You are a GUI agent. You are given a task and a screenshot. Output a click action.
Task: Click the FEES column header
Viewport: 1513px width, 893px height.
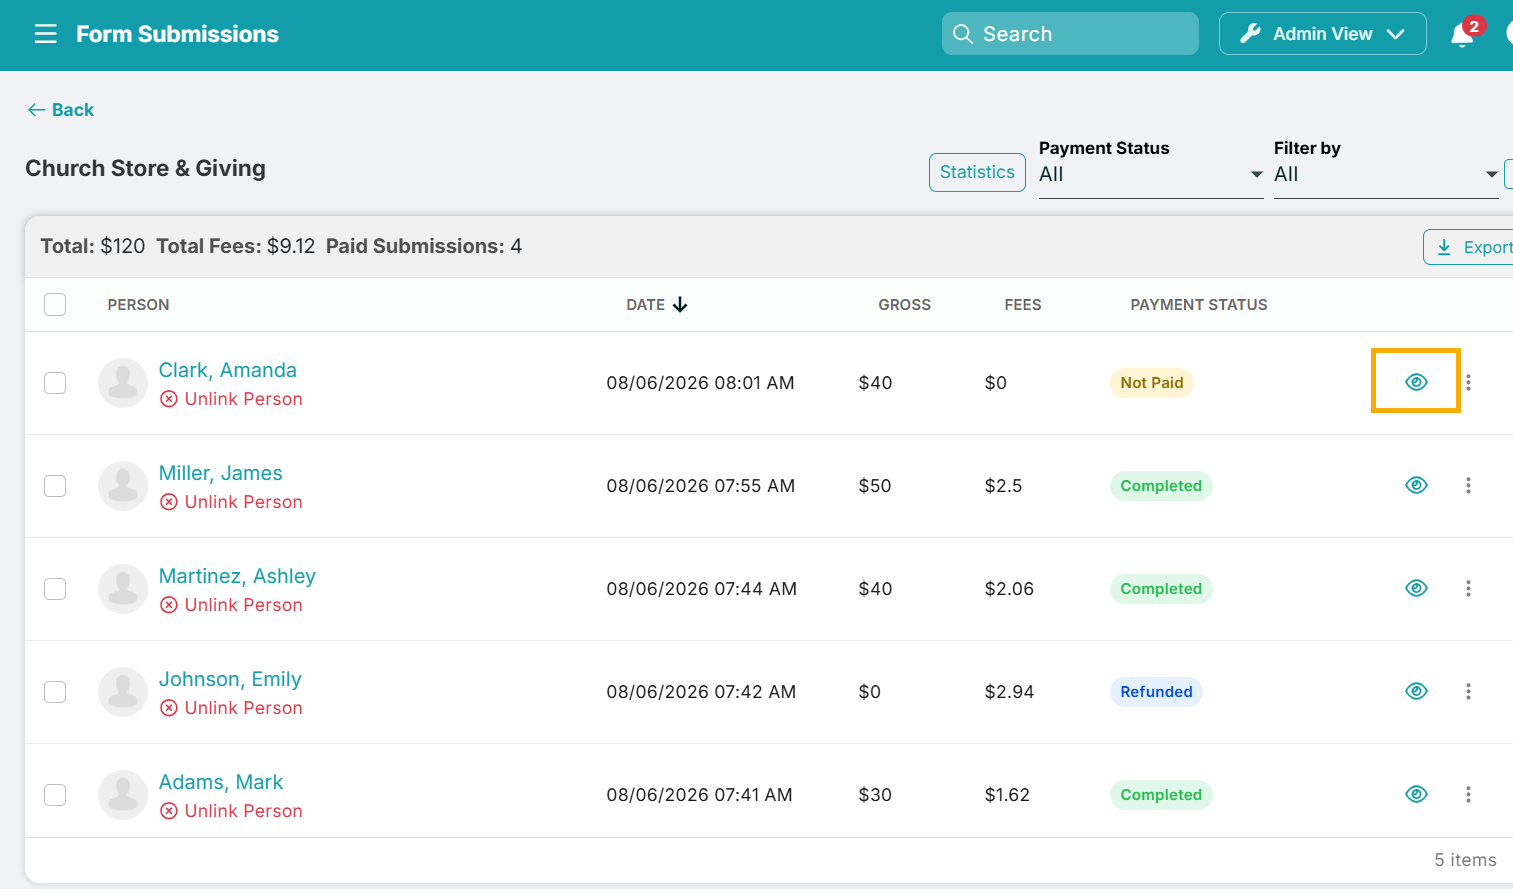(1023, 305)
